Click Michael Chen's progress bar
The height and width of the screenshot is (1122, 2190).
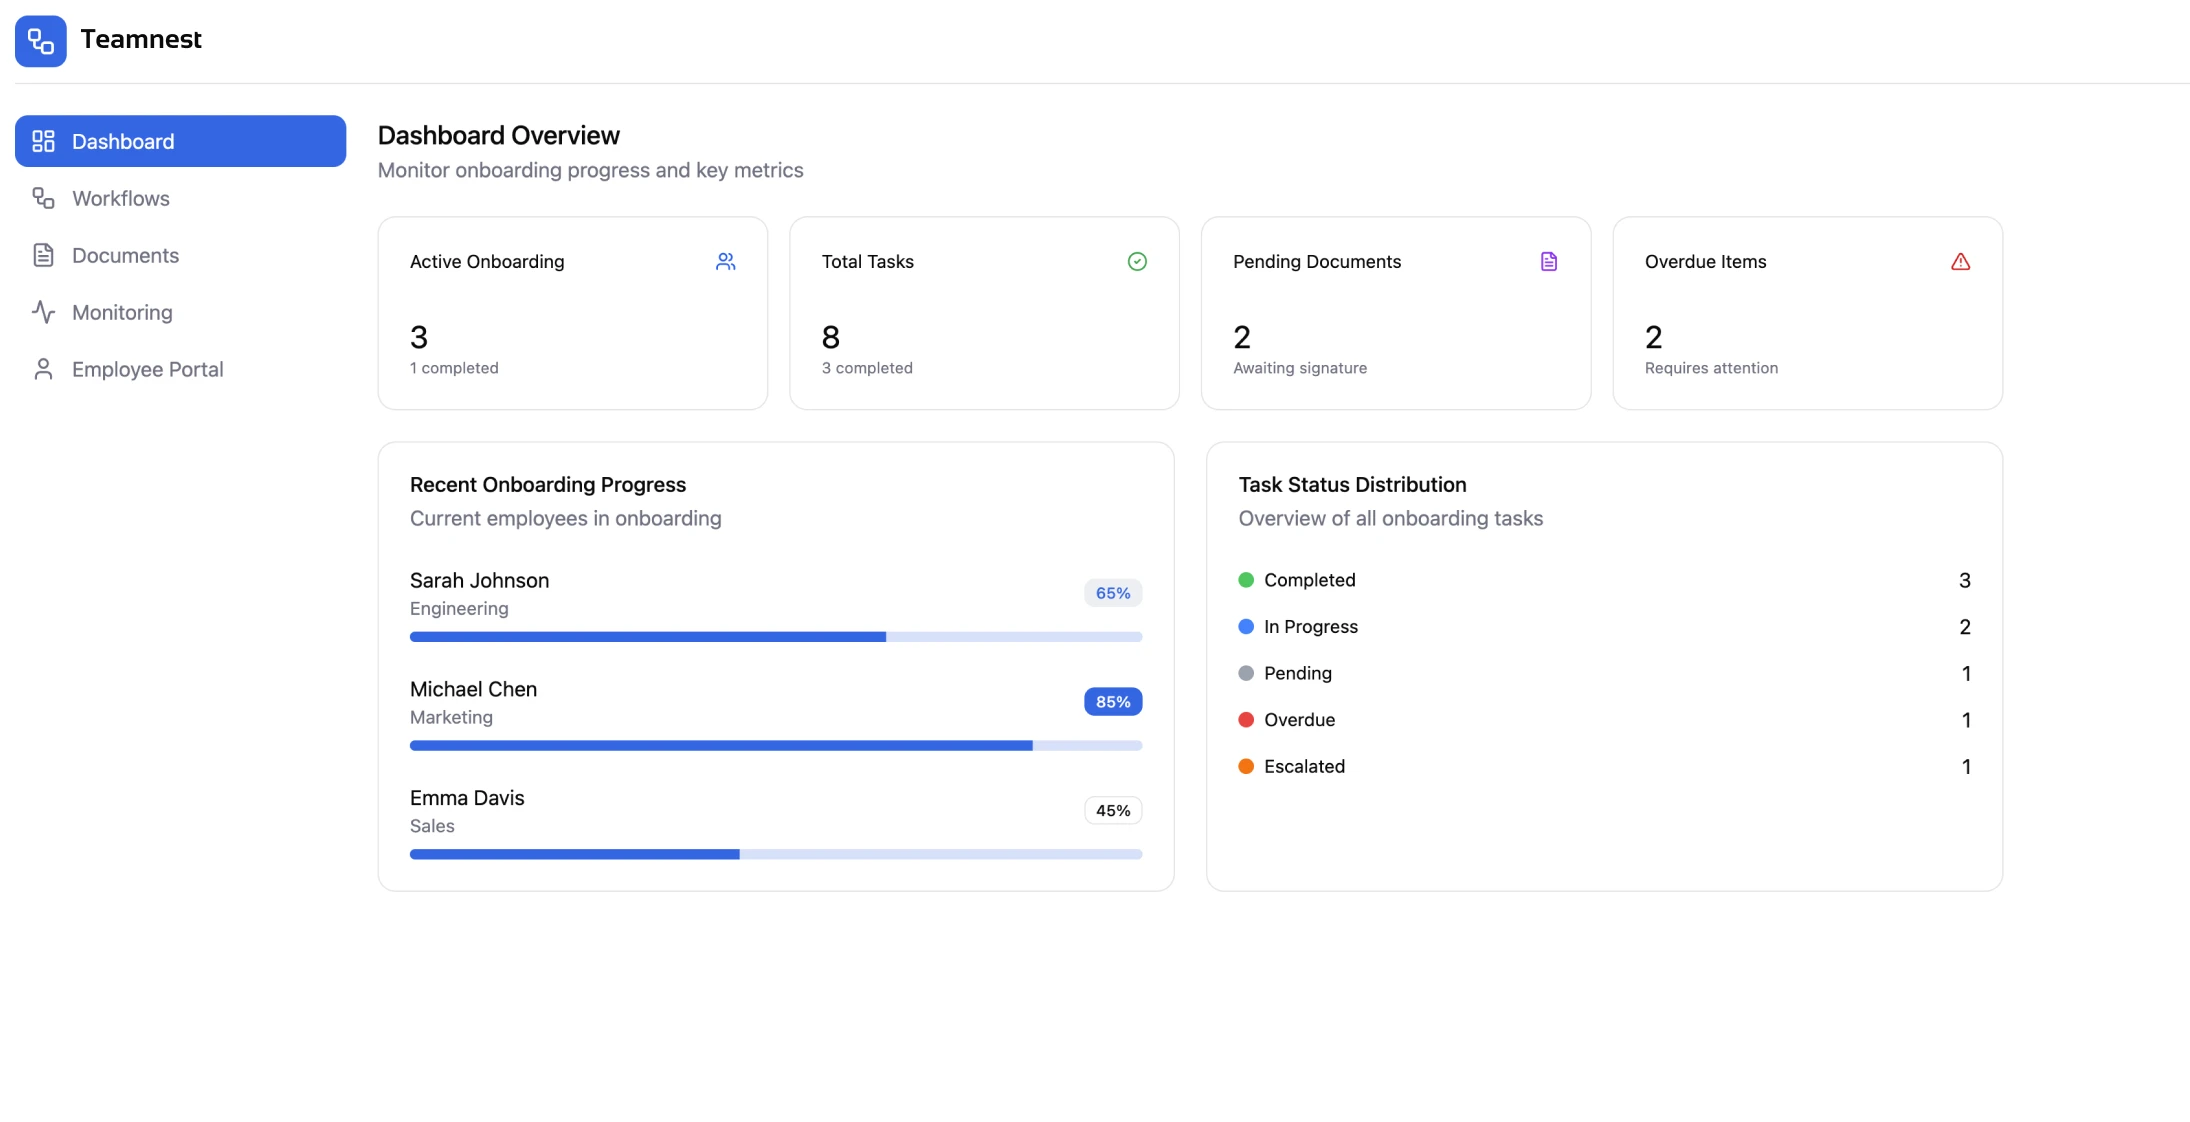click(x=775, y=745)
